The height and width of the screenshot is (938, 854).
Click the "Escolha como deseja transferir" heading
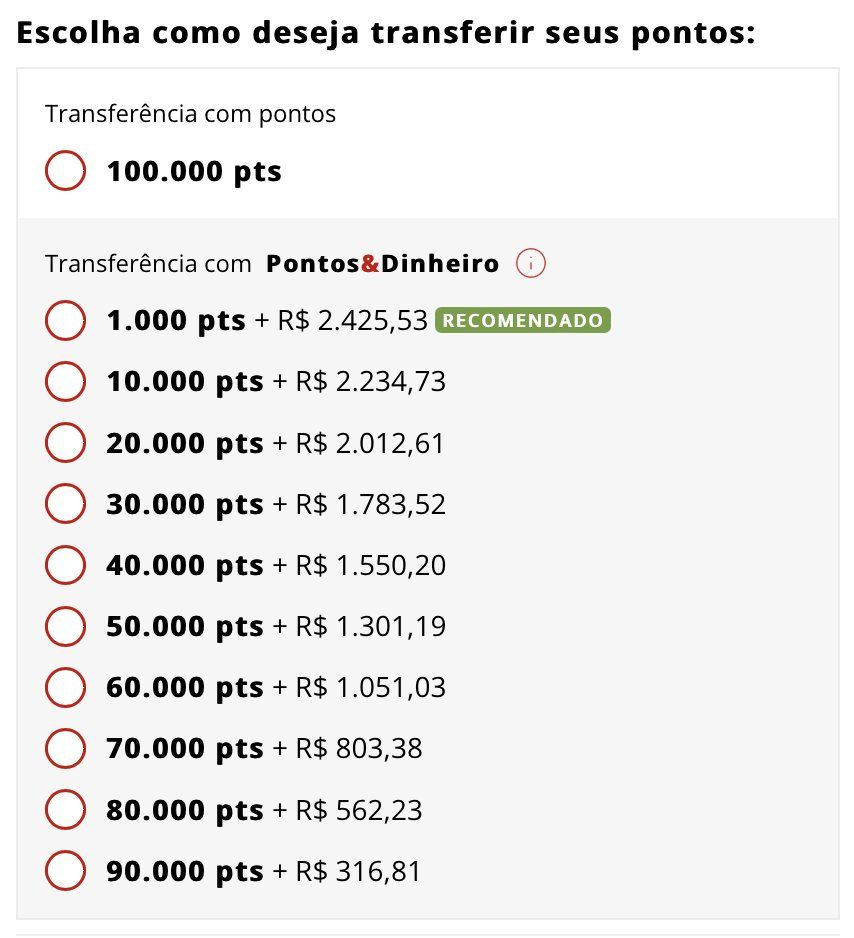385,32
